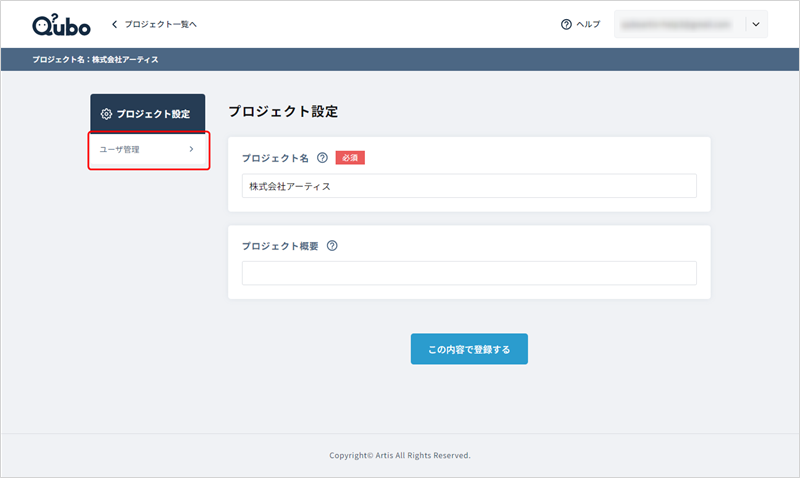Open the ヘルプ text link

(589, 24)
